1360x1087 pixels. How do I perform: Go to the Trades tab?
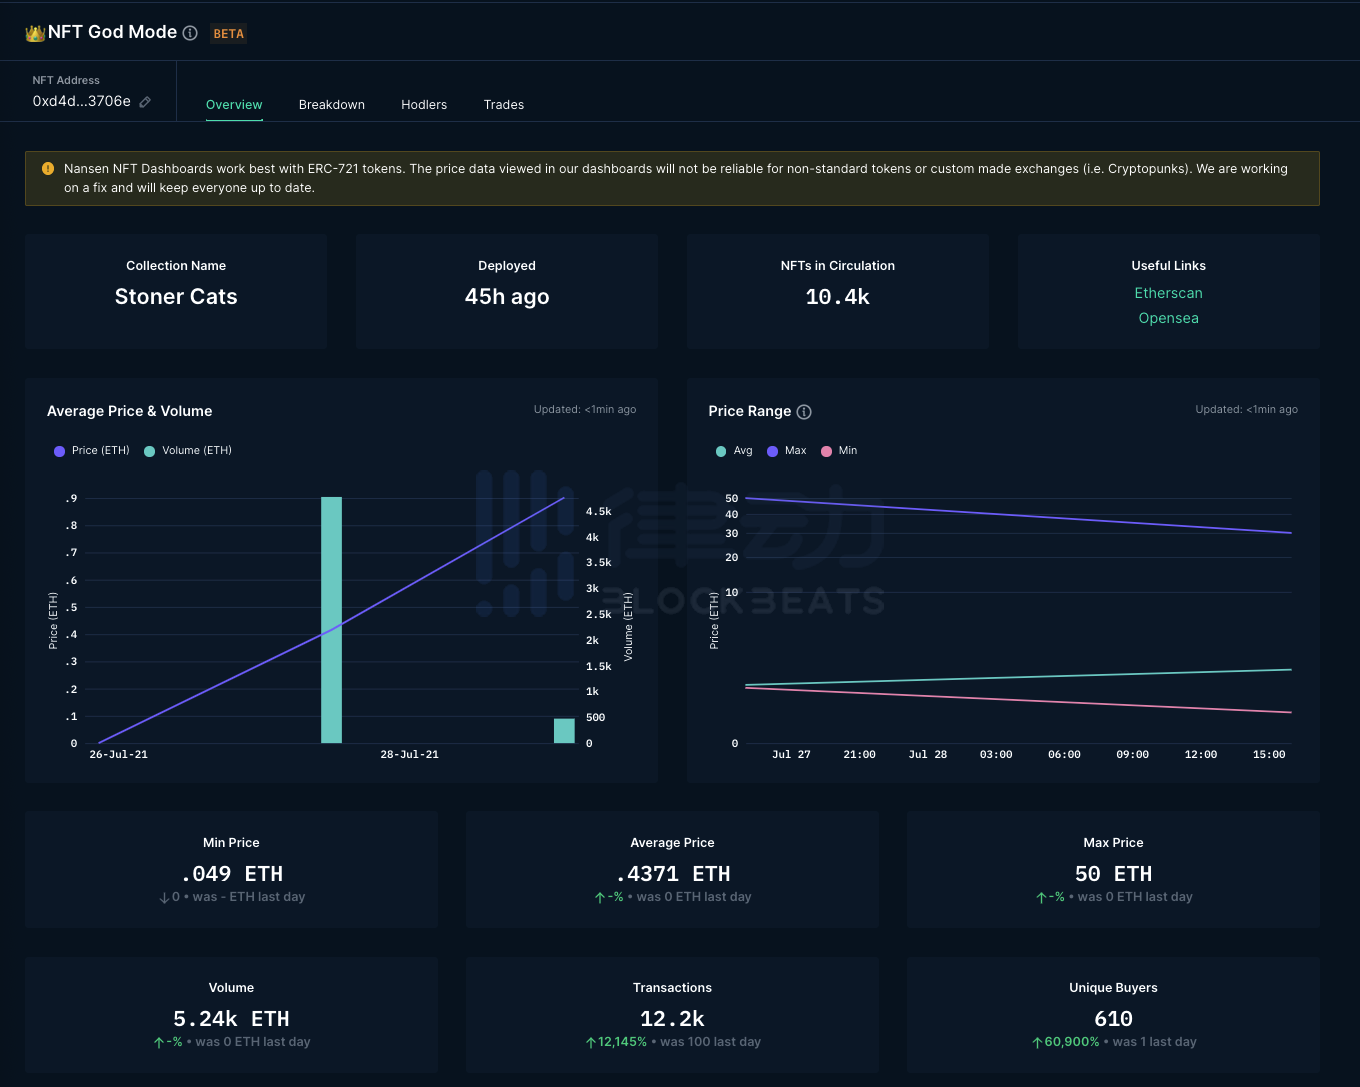[503, 105]
